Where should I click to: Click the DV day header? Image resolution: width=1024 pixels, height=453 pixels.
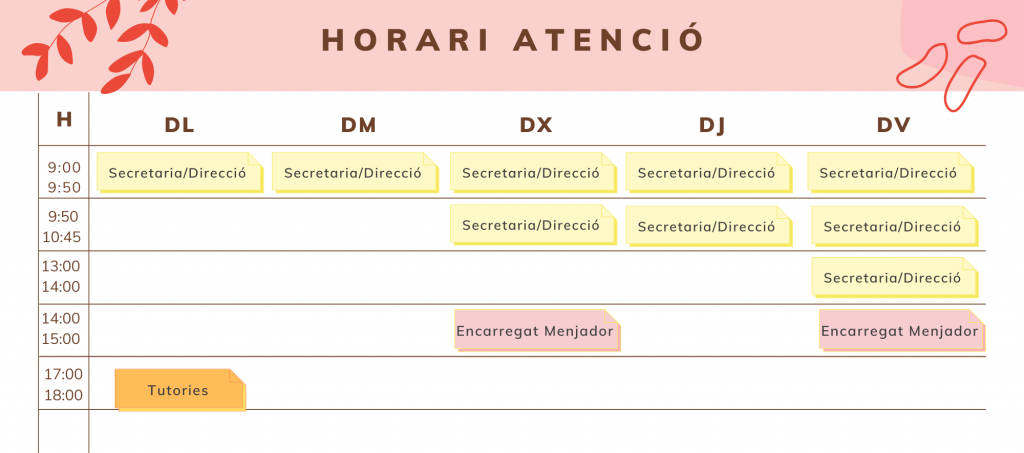tap(892, 125)
